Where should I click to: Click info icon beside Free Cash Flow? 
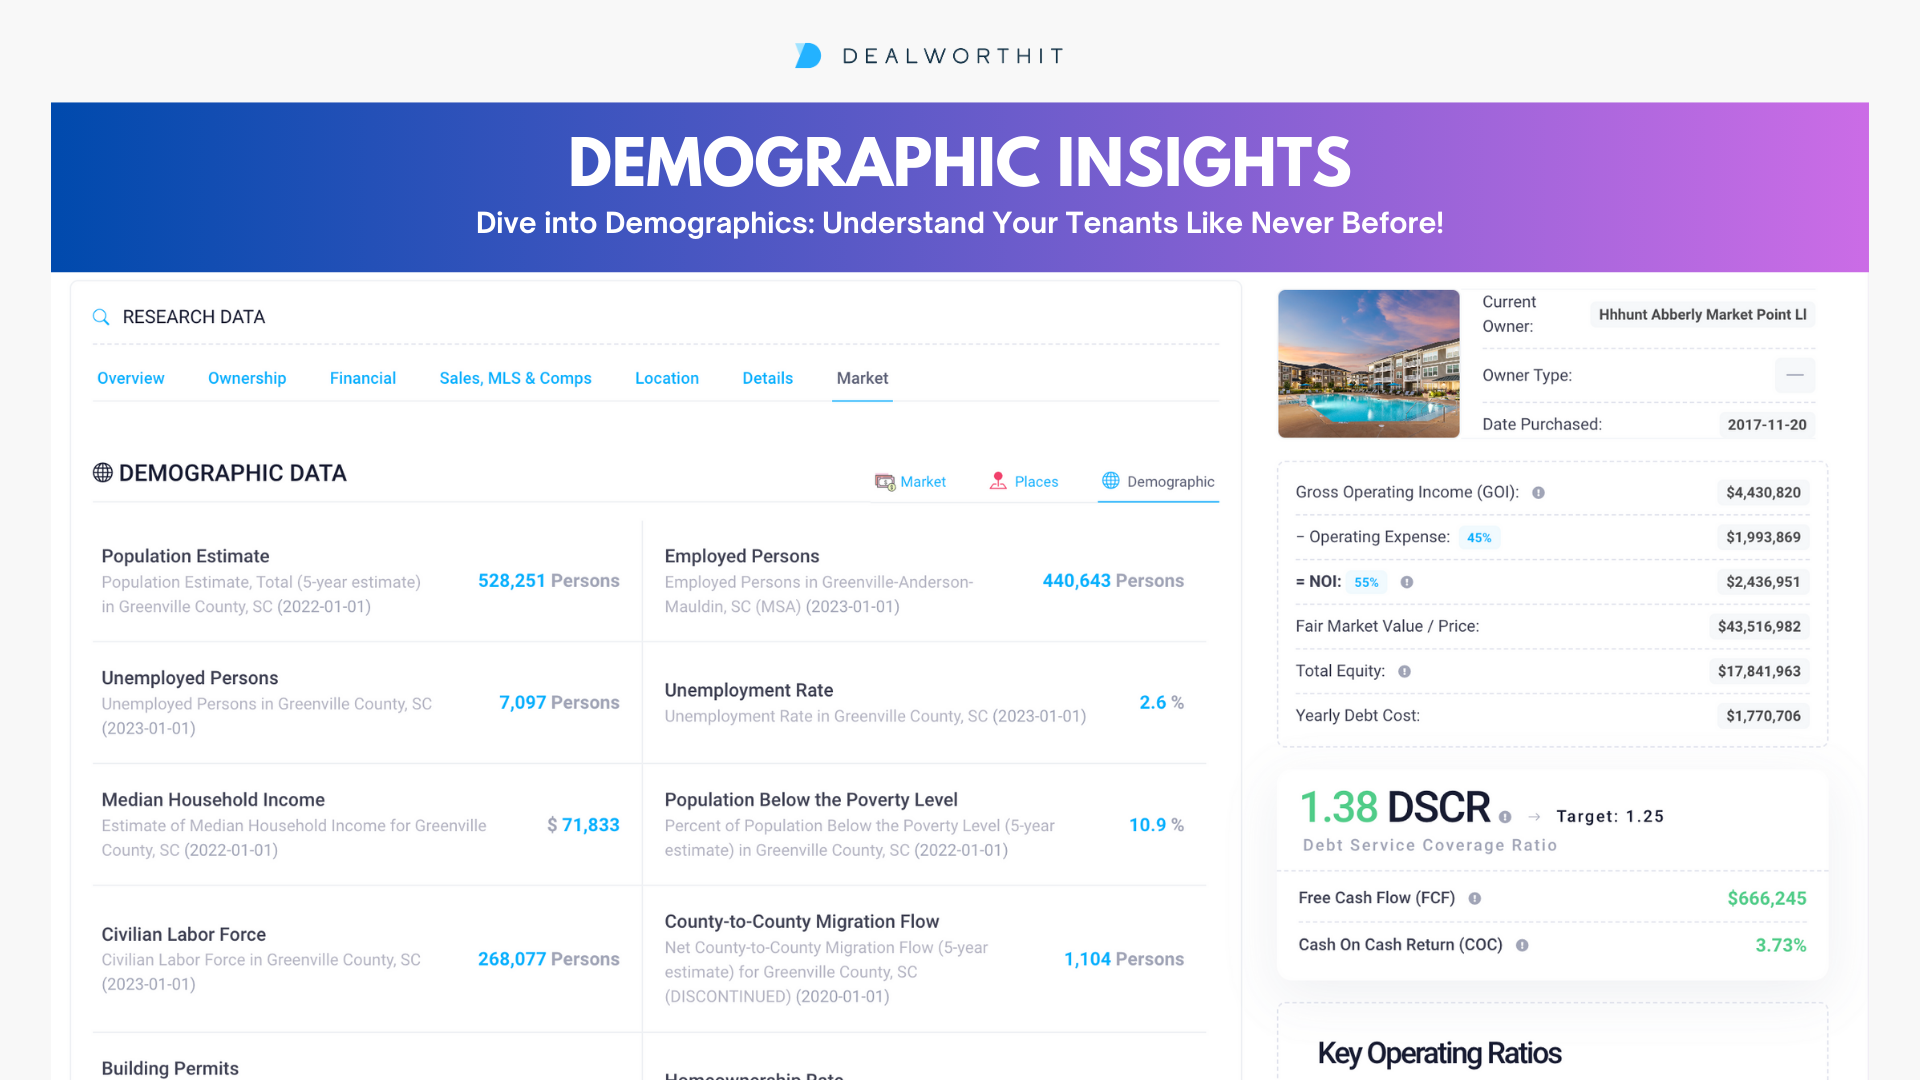point(1474,899)
